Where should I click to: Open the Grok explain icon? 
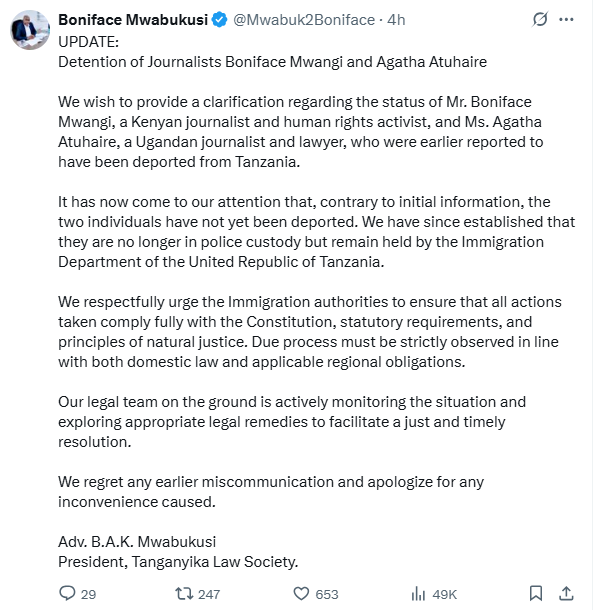click(x=540, y=19)
